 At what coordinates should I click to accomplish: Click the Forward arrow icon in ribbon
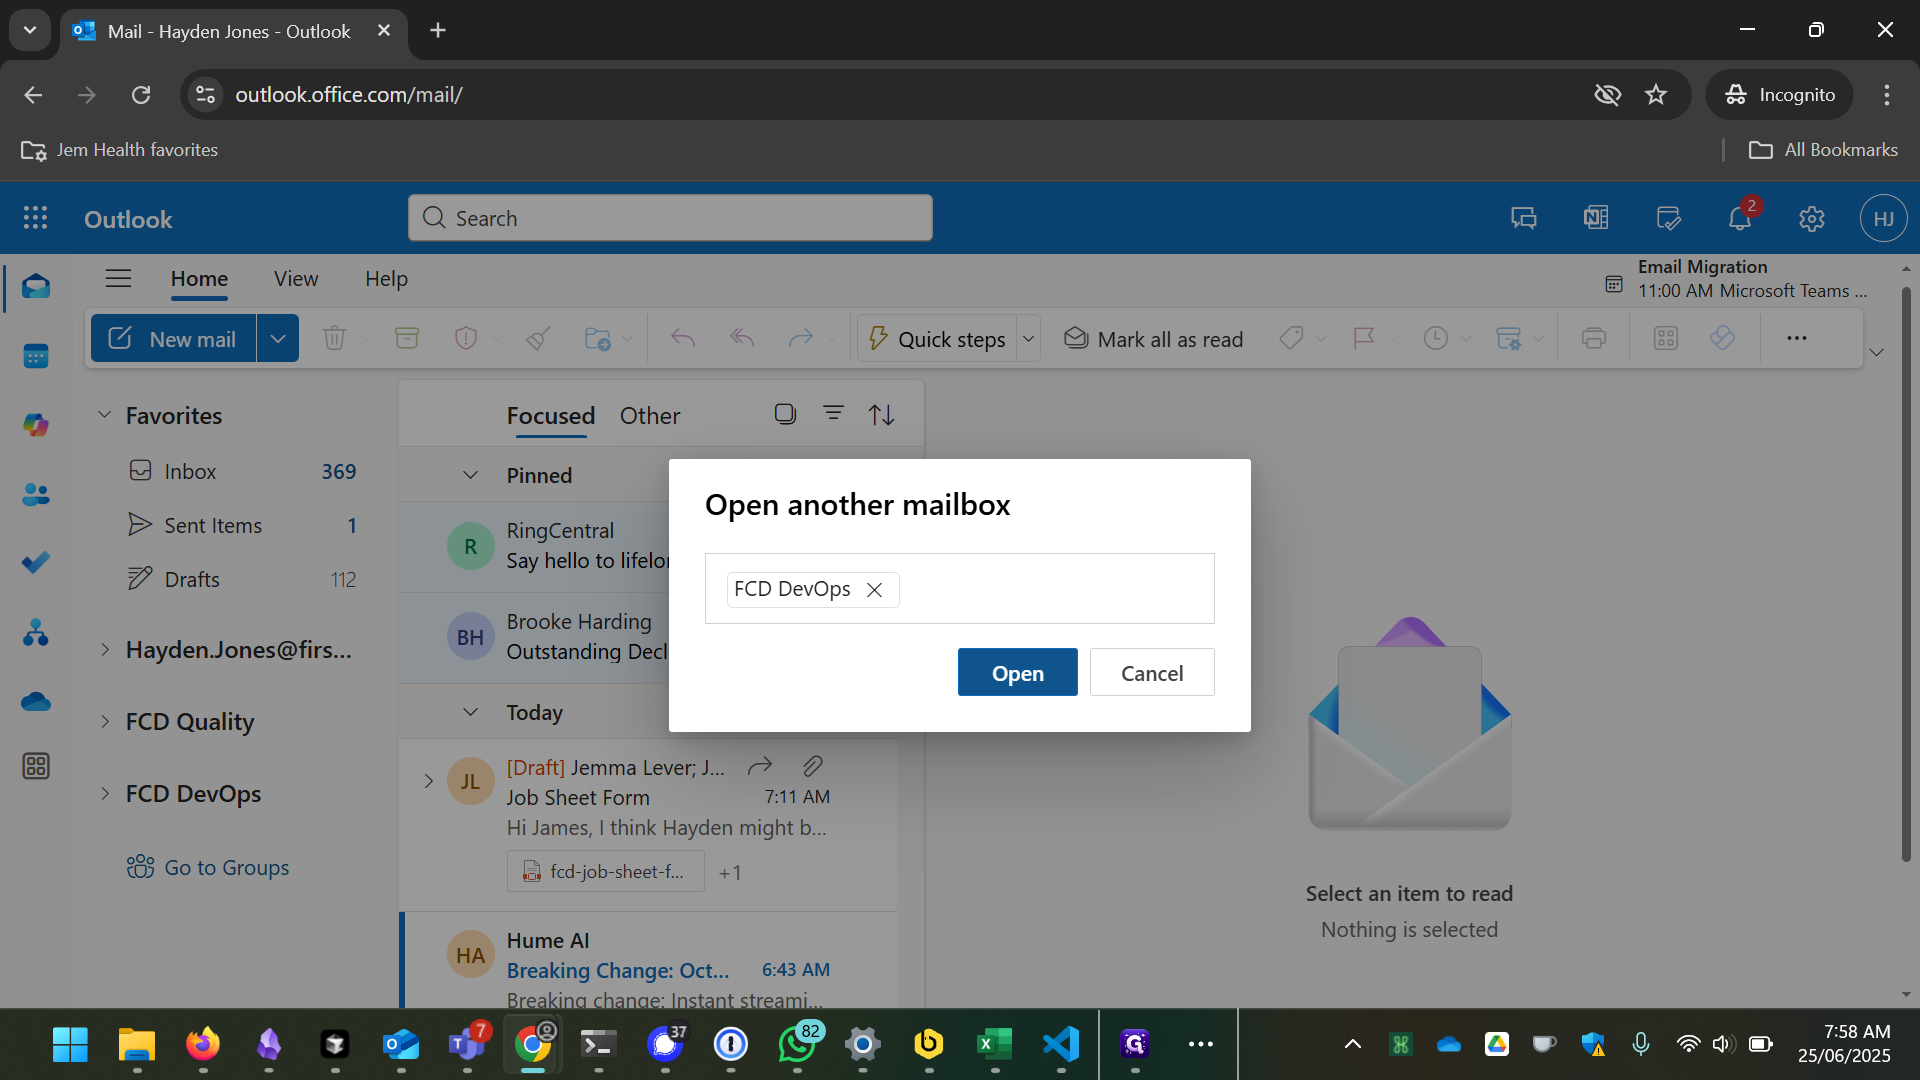tap(801, 338)
